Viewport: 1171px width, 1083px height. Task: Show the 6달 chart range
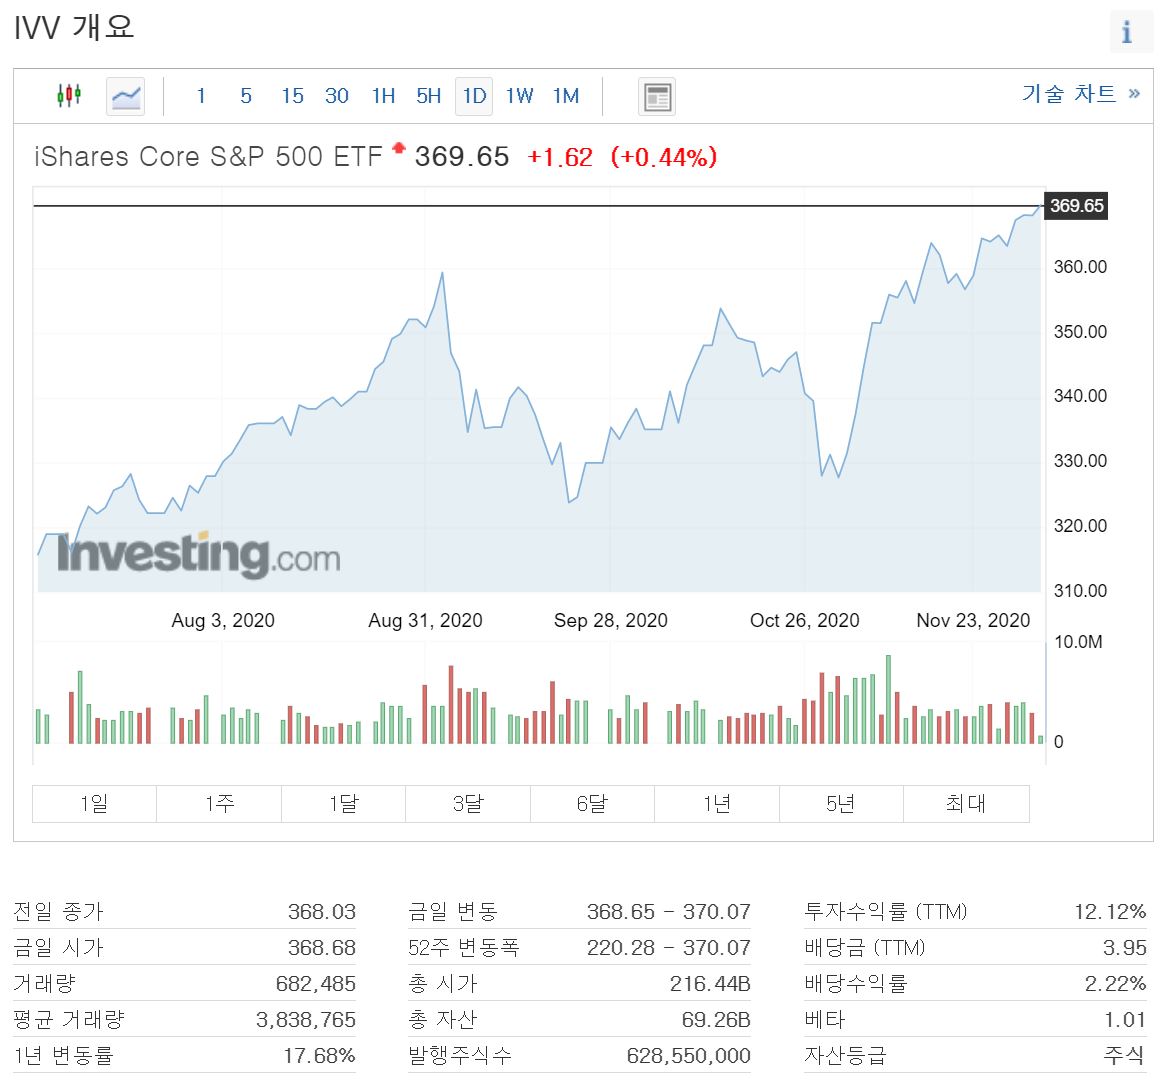[592, 803]
